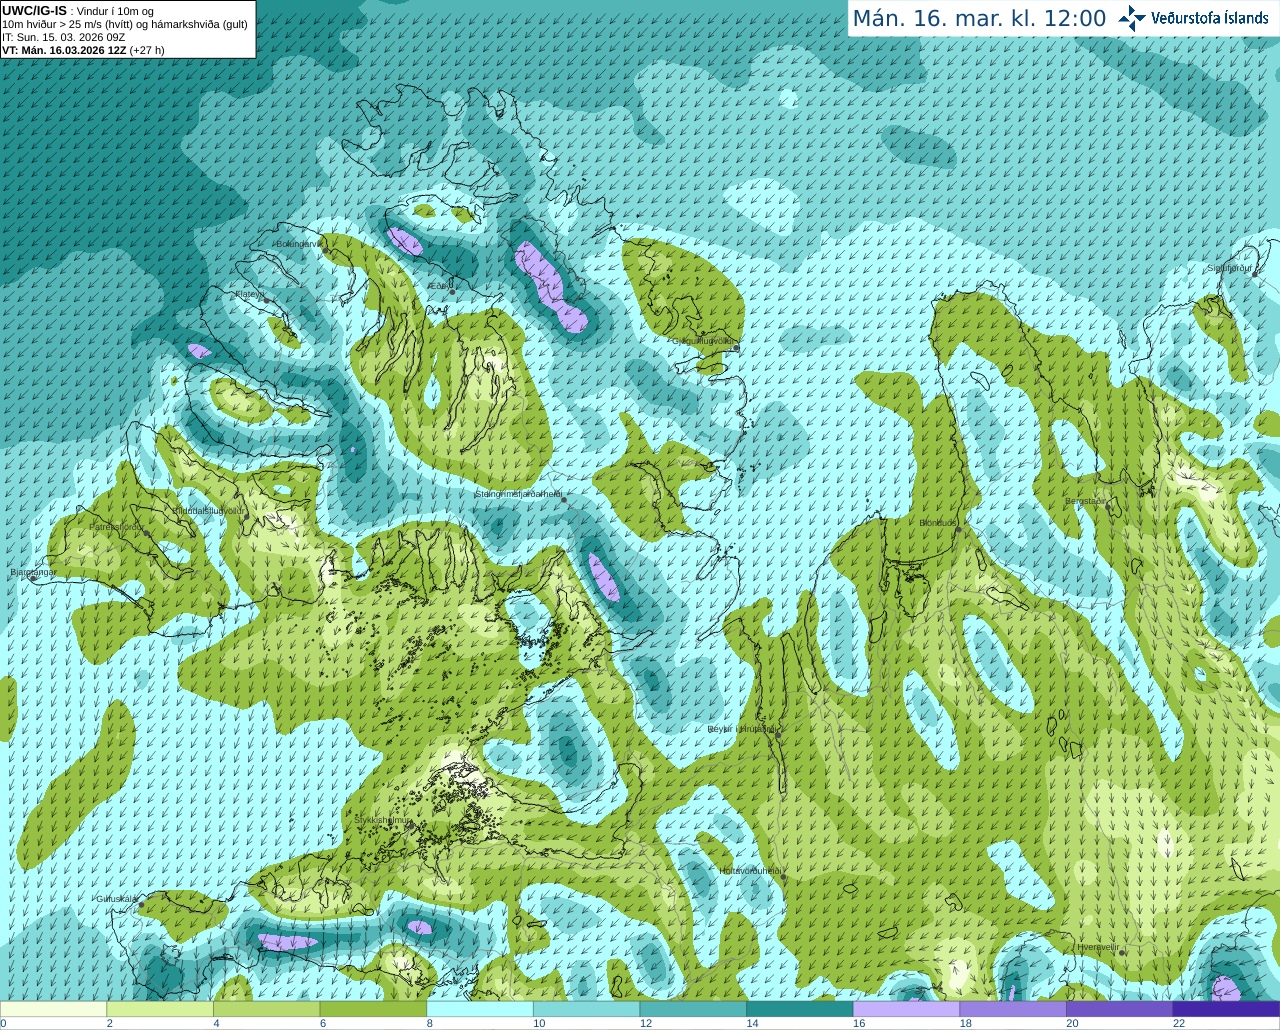Click the Hveravellir station label
Image resolution: width=1280 pixels, height=1030 pixels.
tap(1098, 947)
